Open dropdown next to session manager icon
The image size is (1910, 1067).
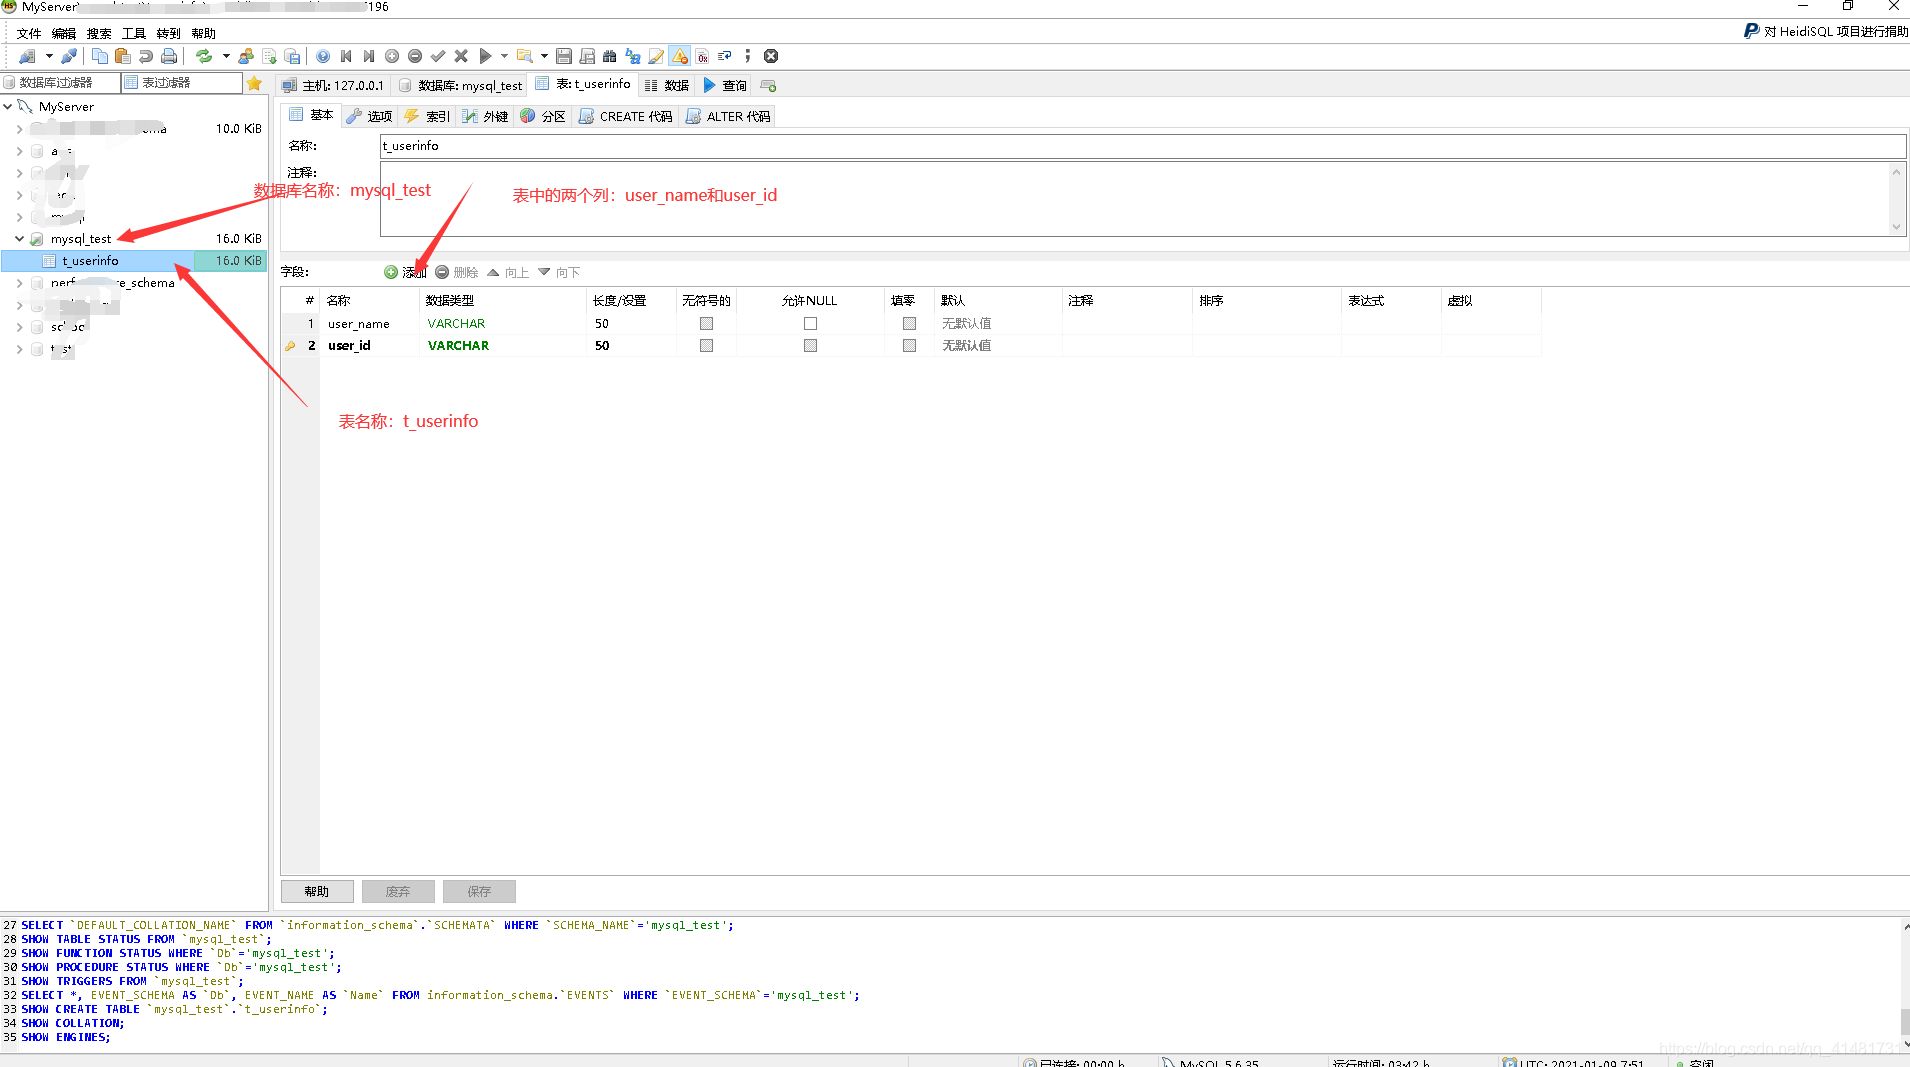tap(49, 56)
